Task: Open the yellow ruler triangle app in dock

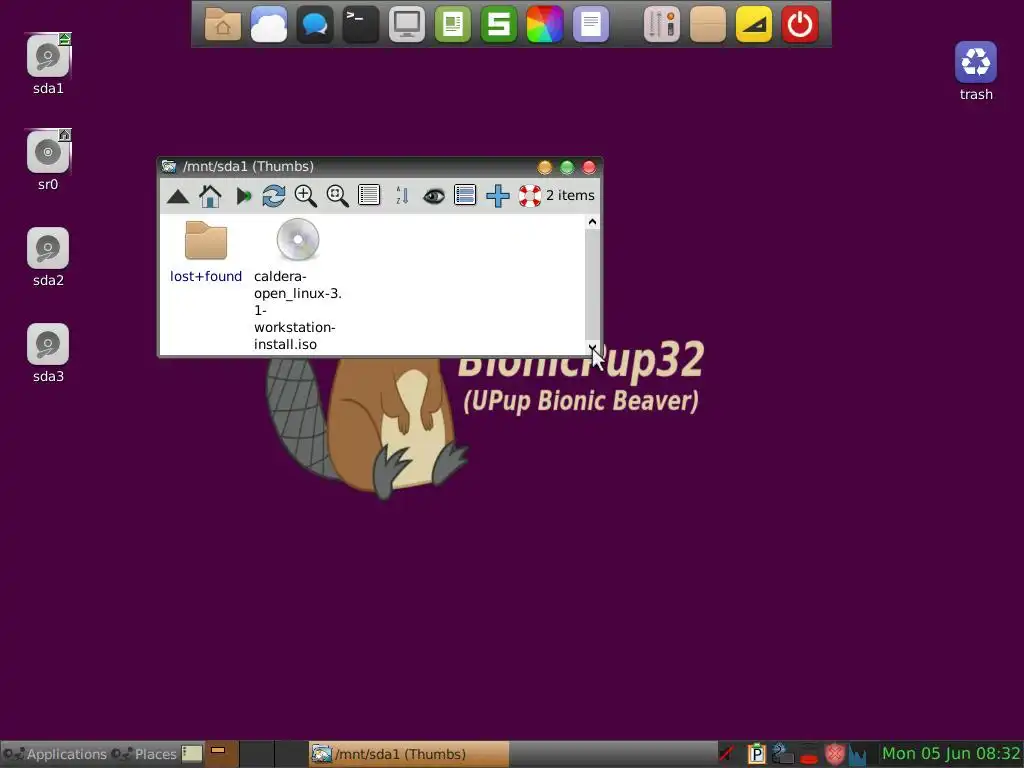Action: coord(754,25)
